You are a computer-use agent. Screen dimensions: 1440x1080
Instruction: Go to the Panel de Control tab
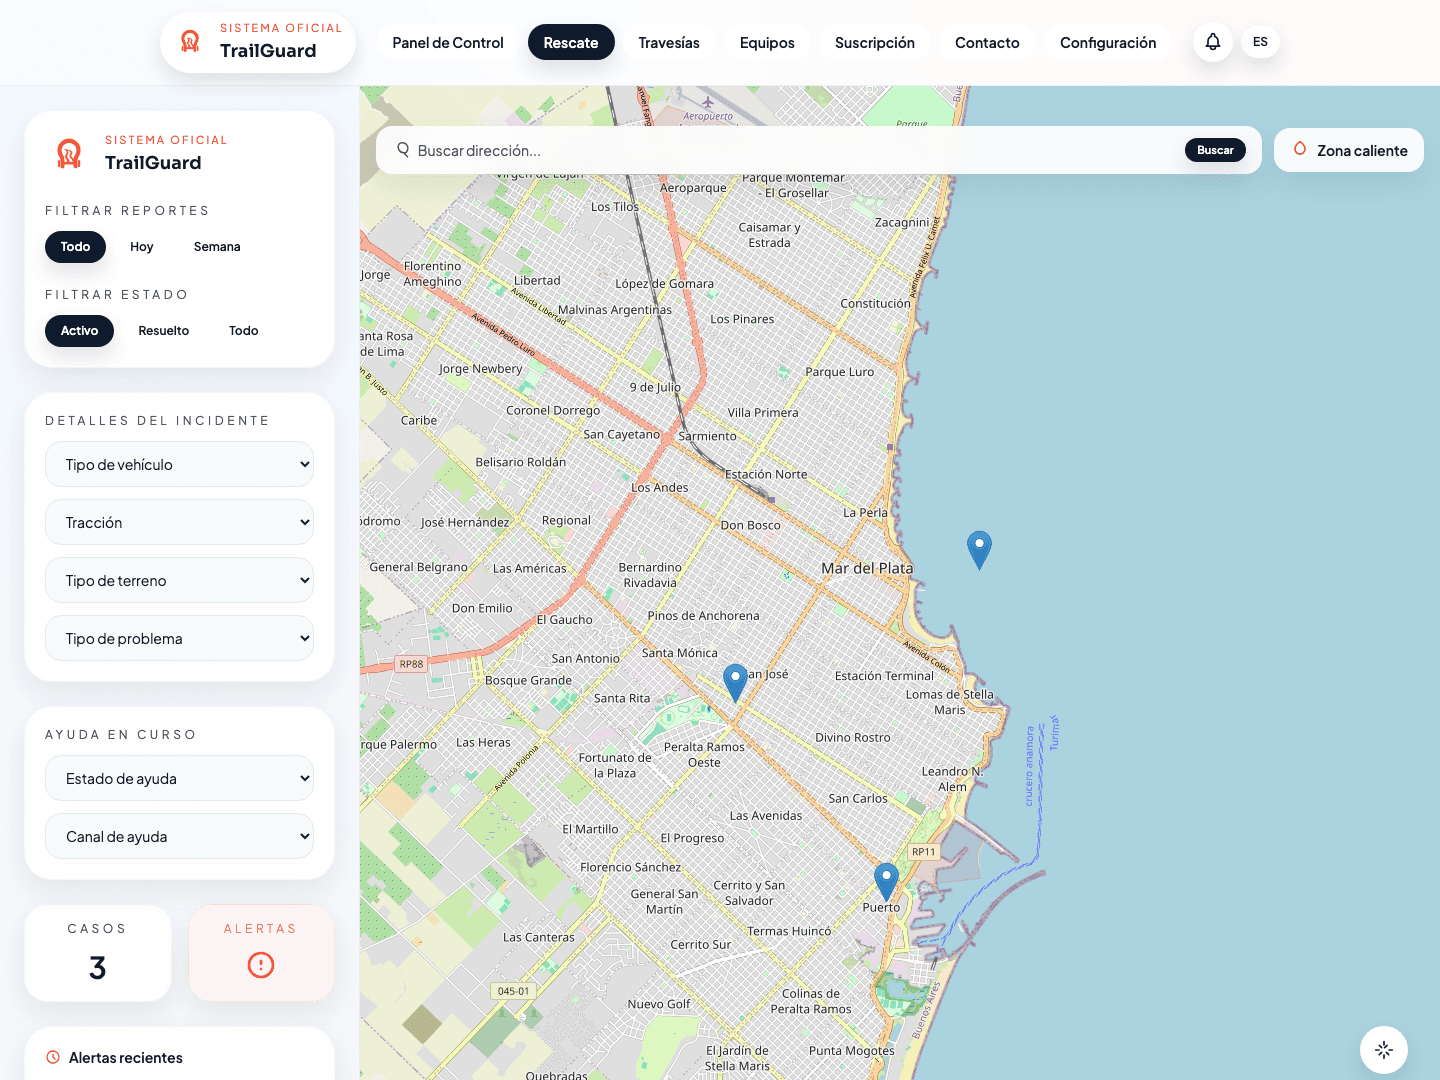point(448,43)
